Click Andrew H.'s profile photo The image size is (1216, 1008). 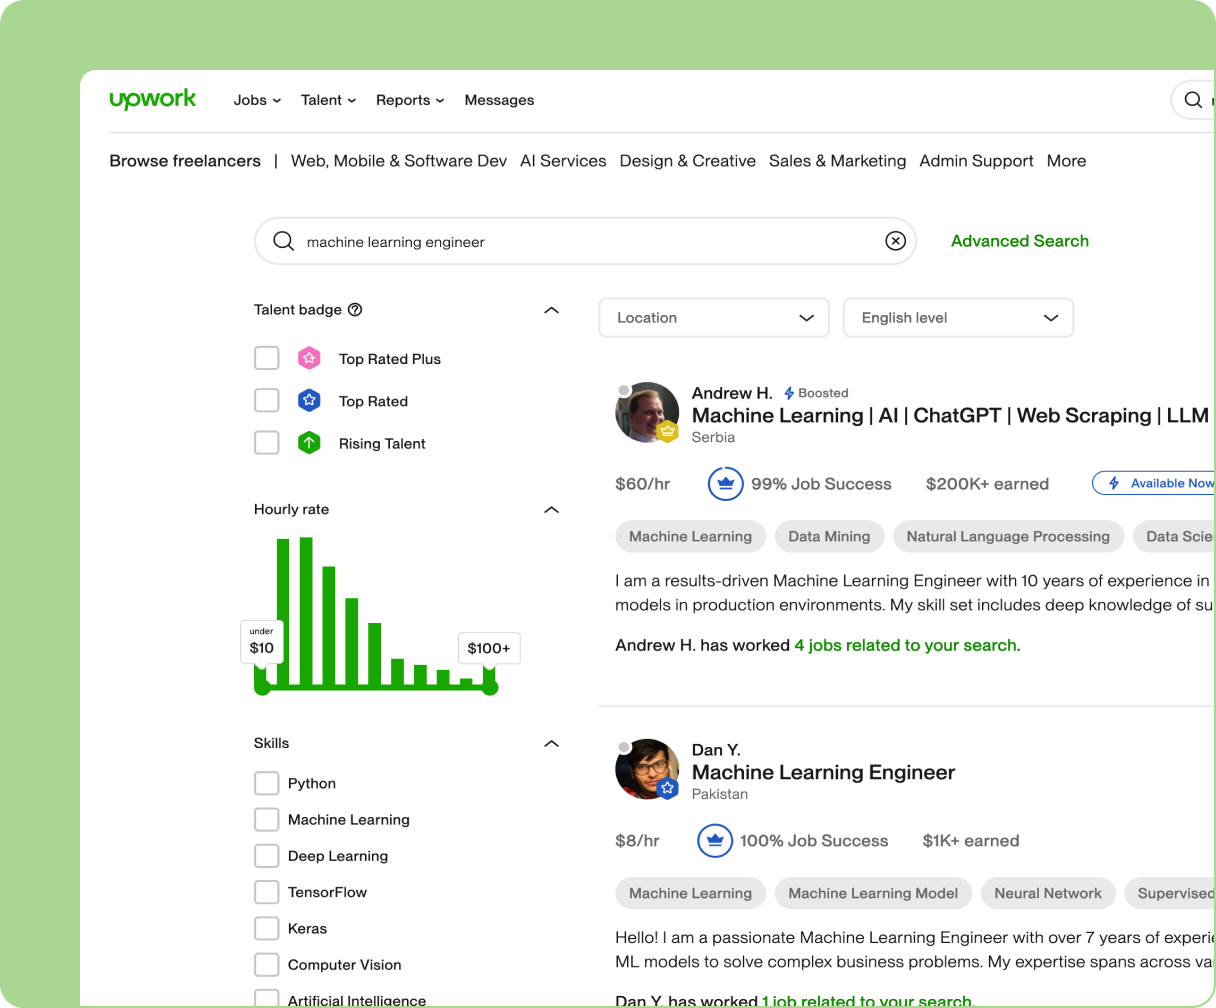[x=647, y=412]
